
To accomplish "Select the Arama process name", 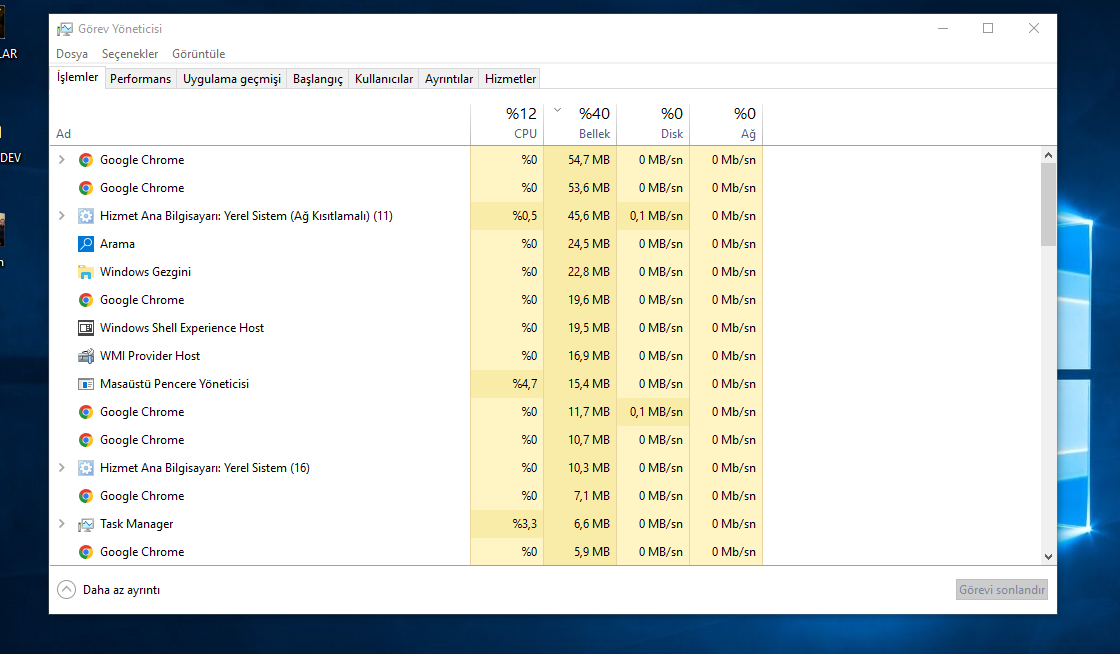I will point(117,243).
